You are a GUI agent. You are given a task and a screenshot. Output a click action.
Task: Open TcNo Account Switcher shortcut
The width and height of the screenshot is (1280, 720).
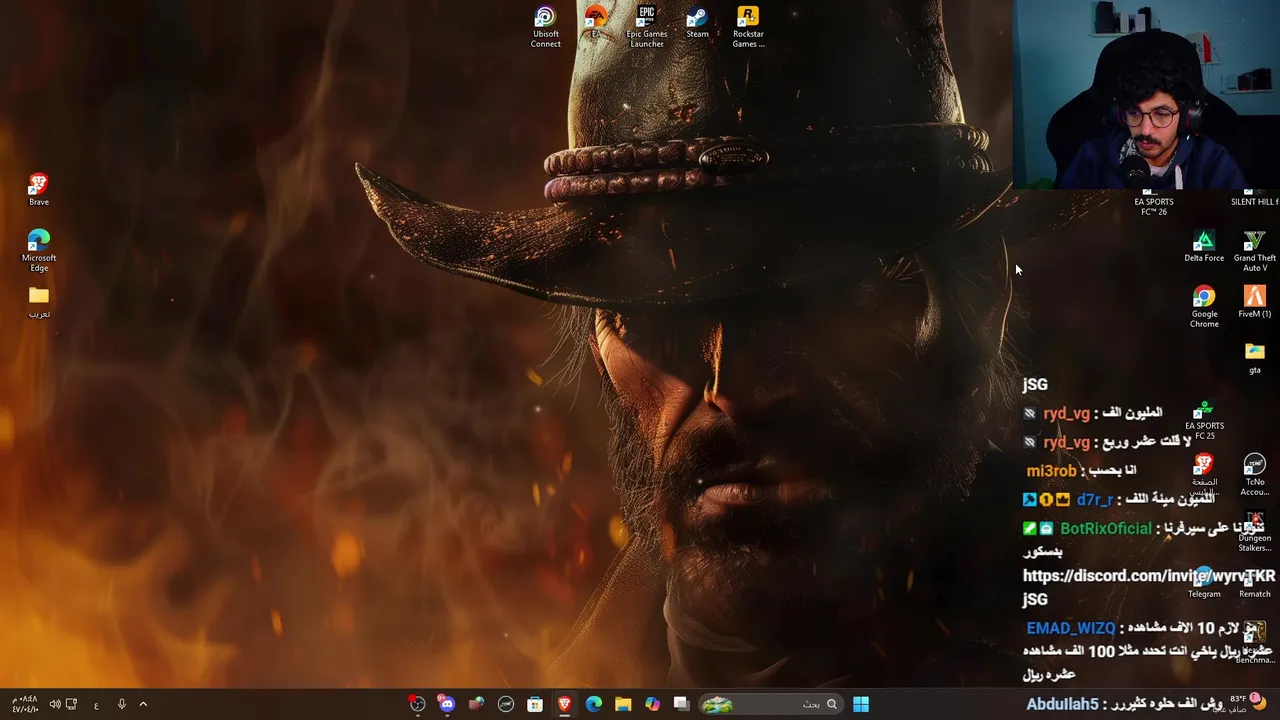coord(1254,475)
